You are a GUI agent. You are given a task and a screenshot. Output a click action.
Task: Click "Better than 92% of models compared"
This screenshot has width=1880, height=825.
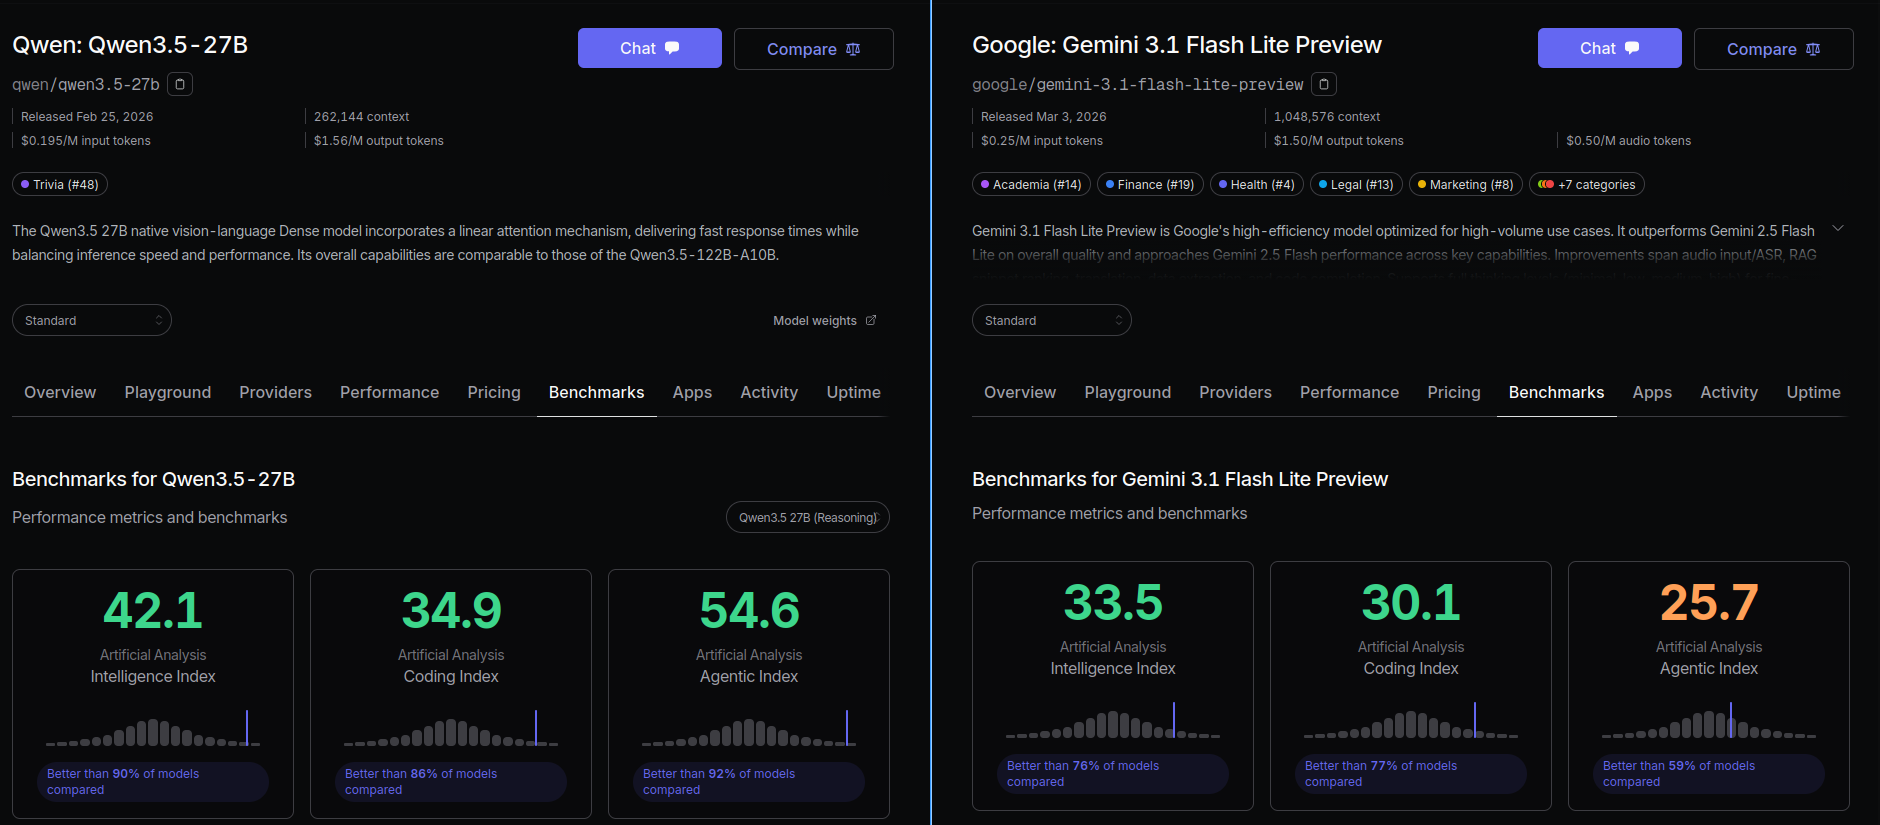click(x=748, y=782)
